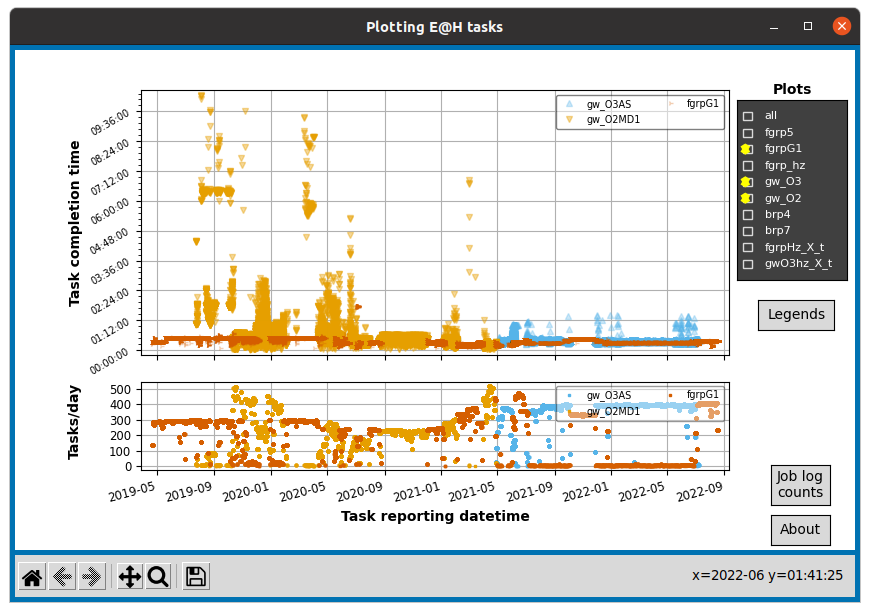Uncheck the gw_O3 plot checkbox
870x612 pixels.
click(x=747, y=181)
